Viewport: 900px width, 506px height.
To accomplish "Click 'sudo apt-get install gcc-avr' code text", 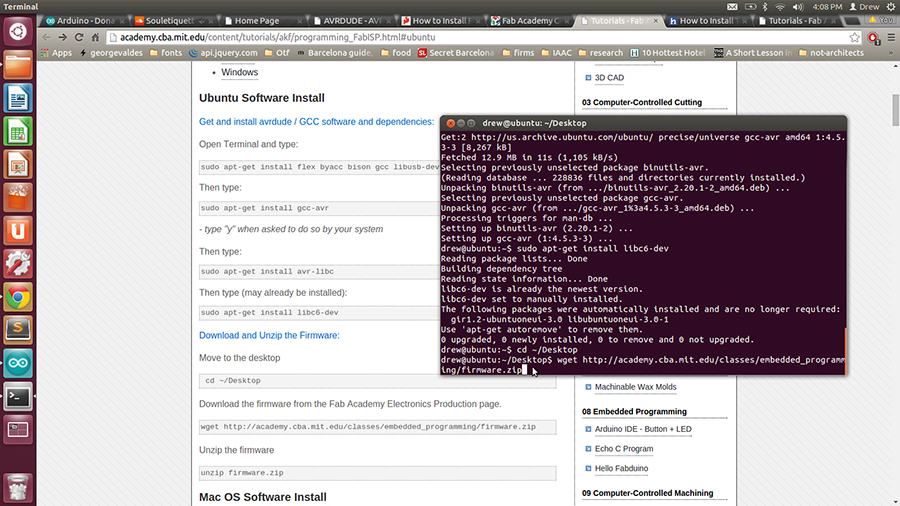I will (265, 208).
